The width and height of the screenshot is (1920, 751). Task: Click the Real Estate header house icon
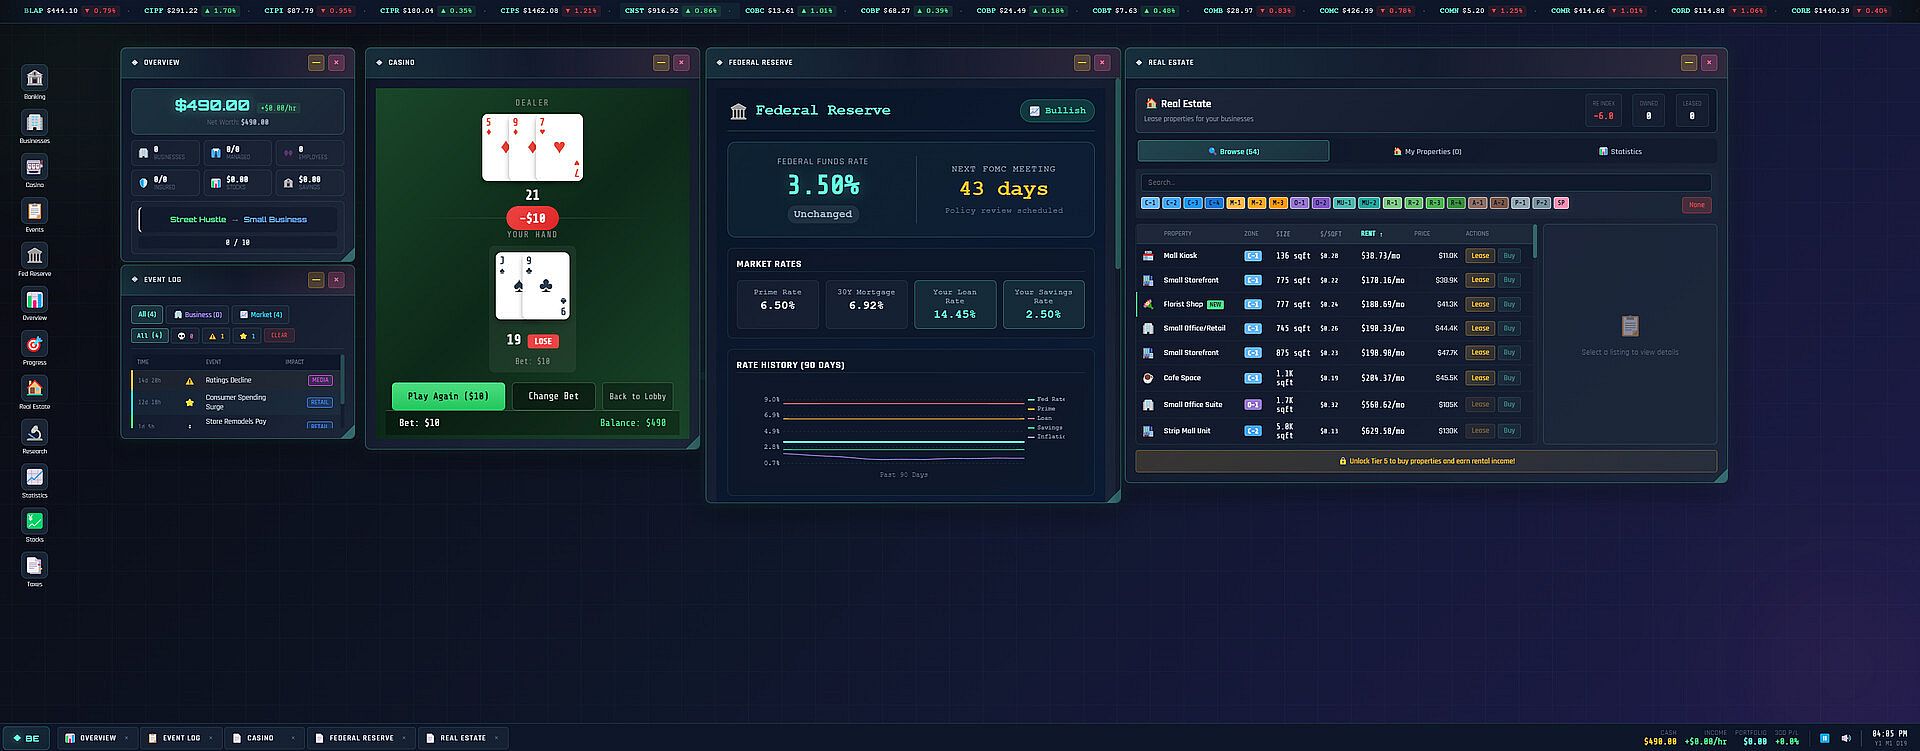1151,103
